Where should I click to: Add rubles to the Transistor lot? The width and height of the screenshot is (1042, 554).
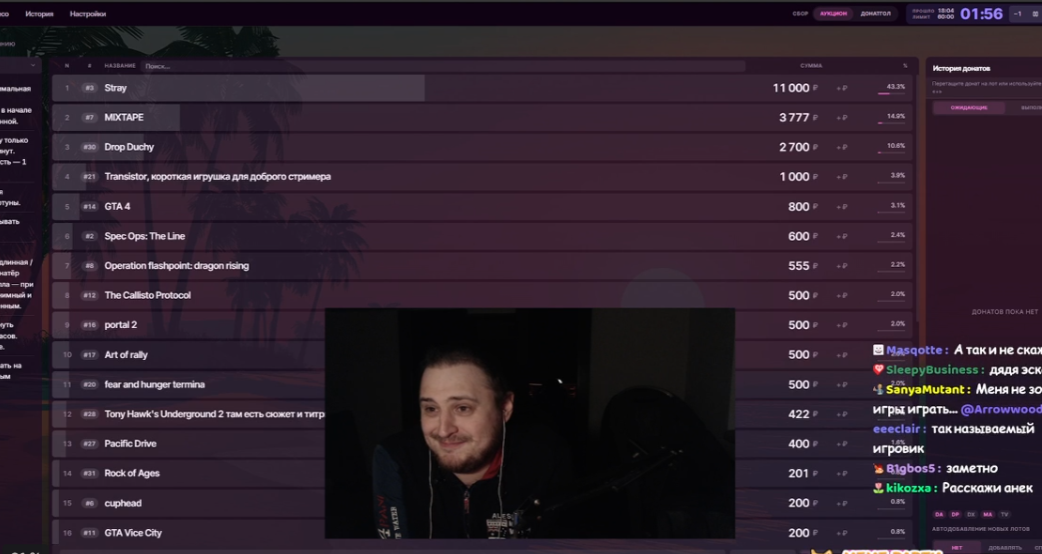point(842,177)
